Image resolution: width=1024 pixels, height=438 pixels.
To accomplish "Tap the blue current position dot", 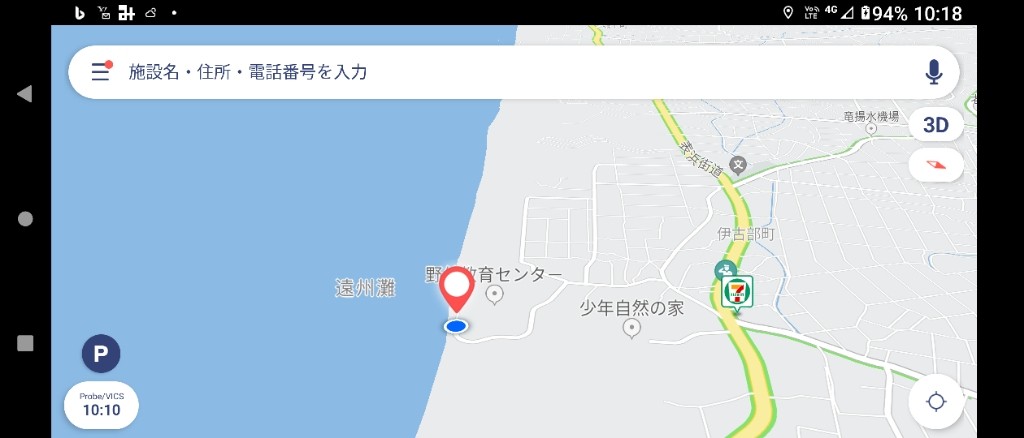I will pyautogui.click(x=456, y=326).
